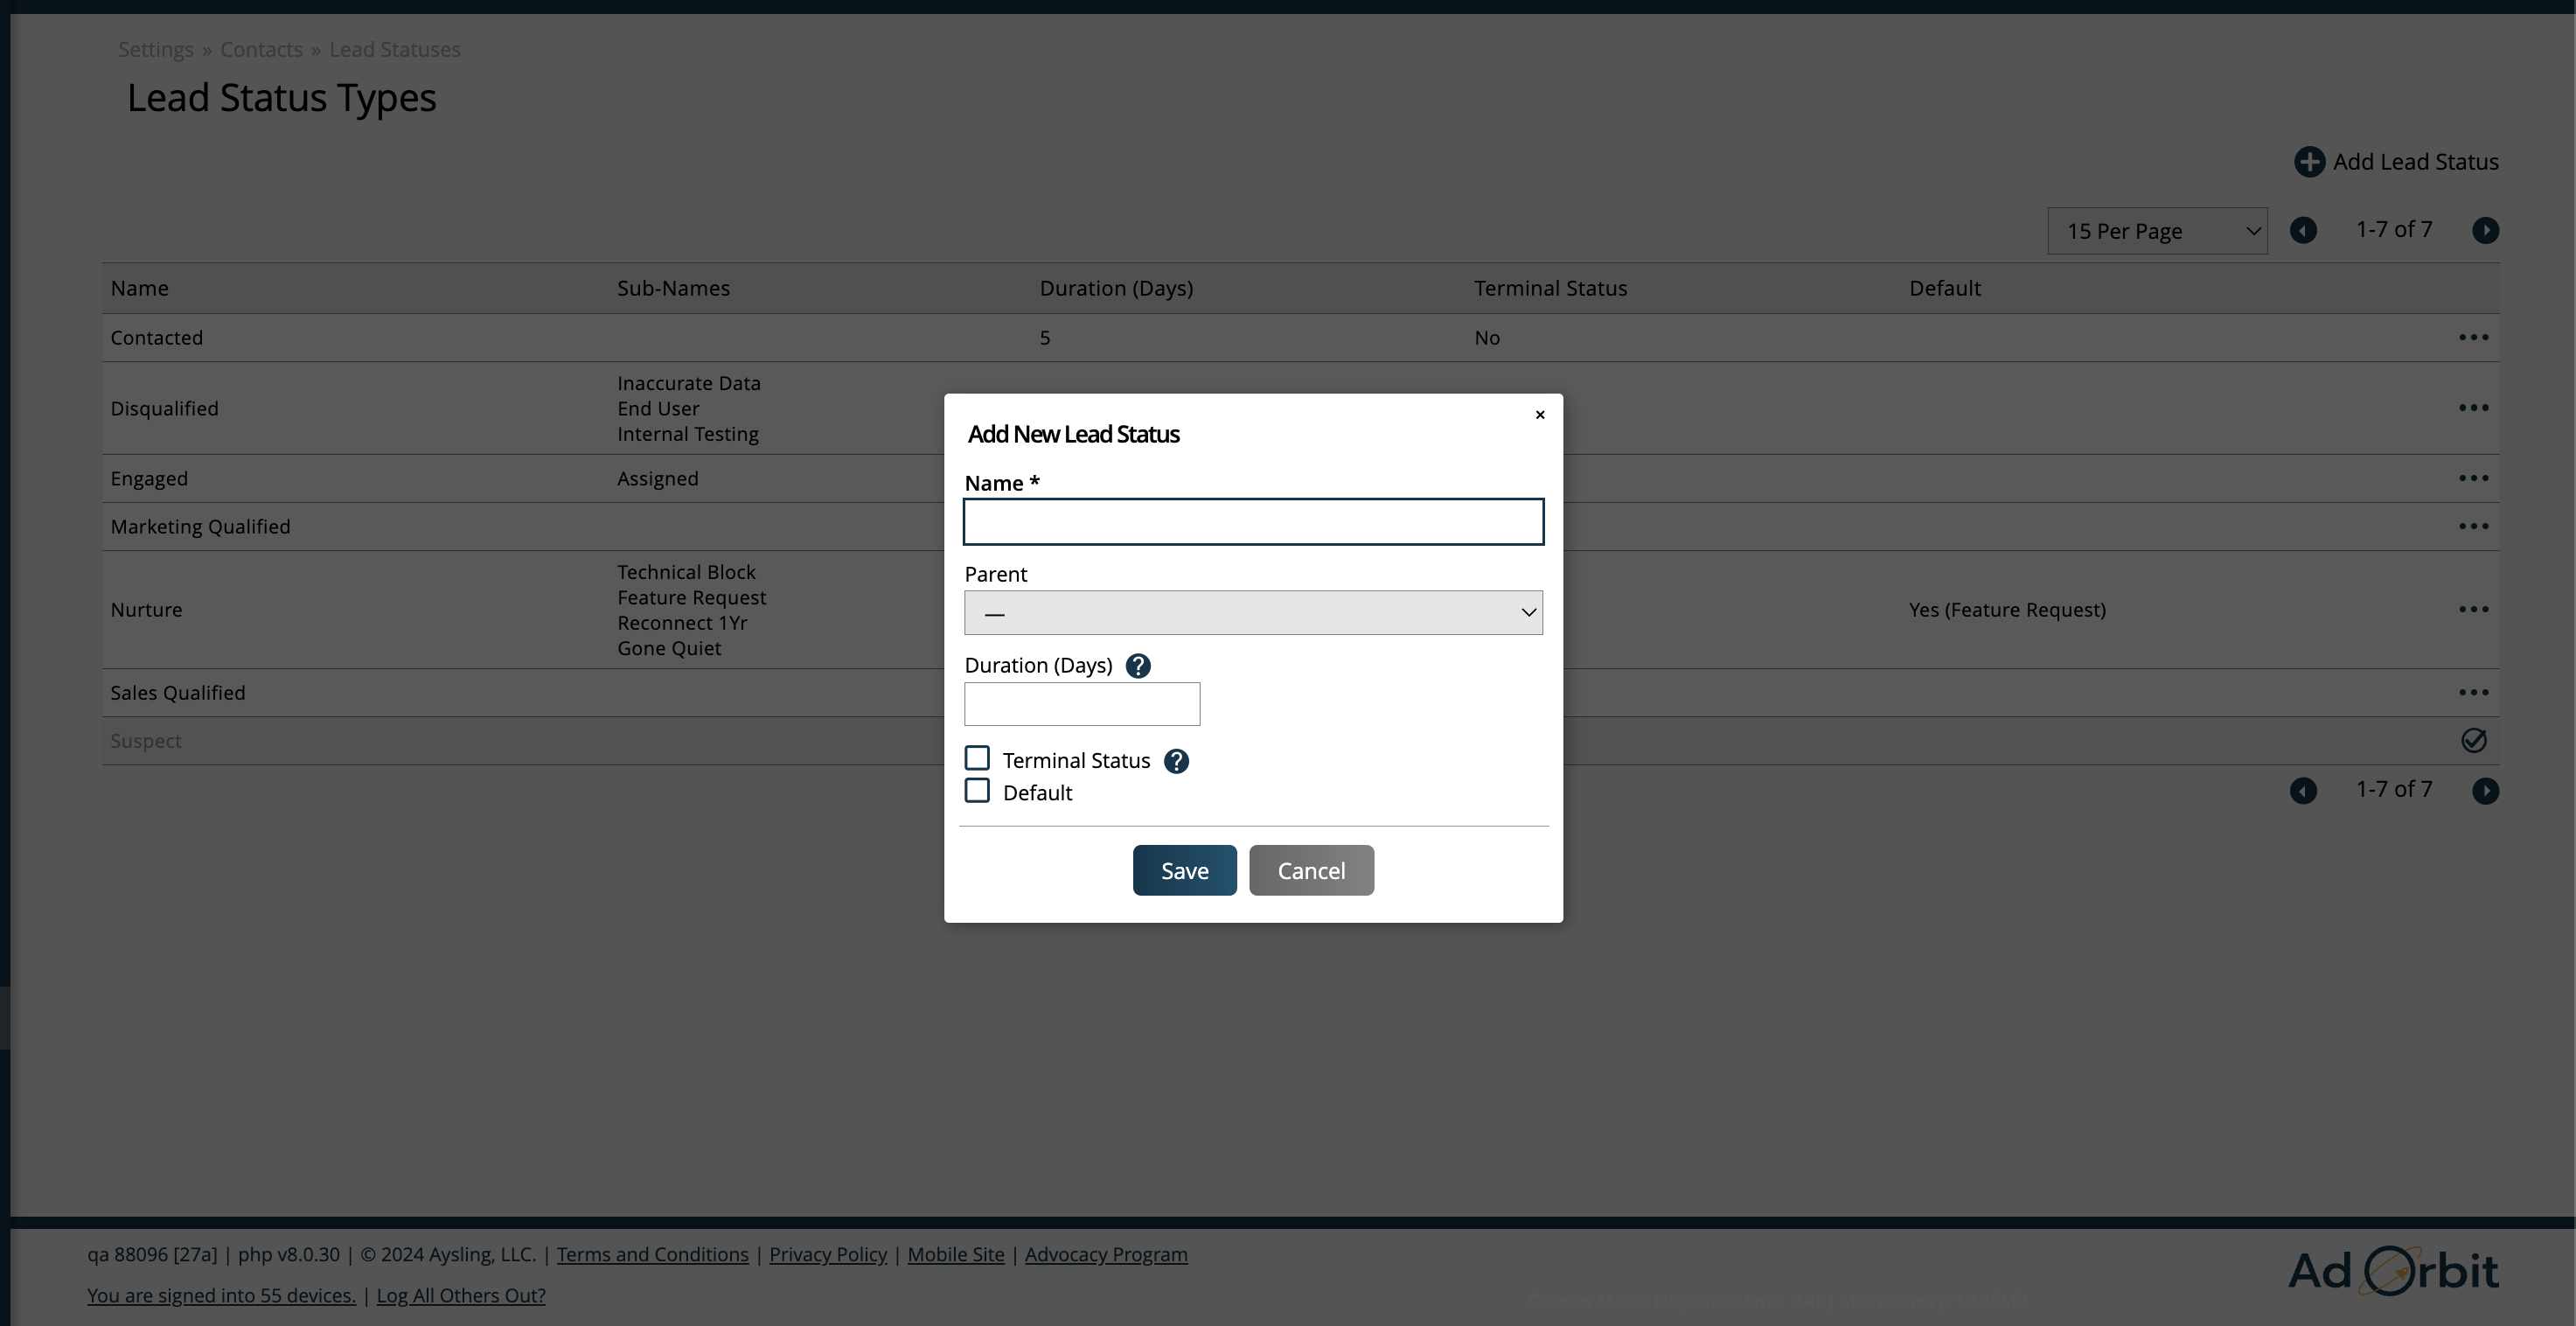Image resolution: width=2576 pixels, height=1326 pixels.
Task: Enable the Terminal Status checkbox
Action: pos(977,759)
